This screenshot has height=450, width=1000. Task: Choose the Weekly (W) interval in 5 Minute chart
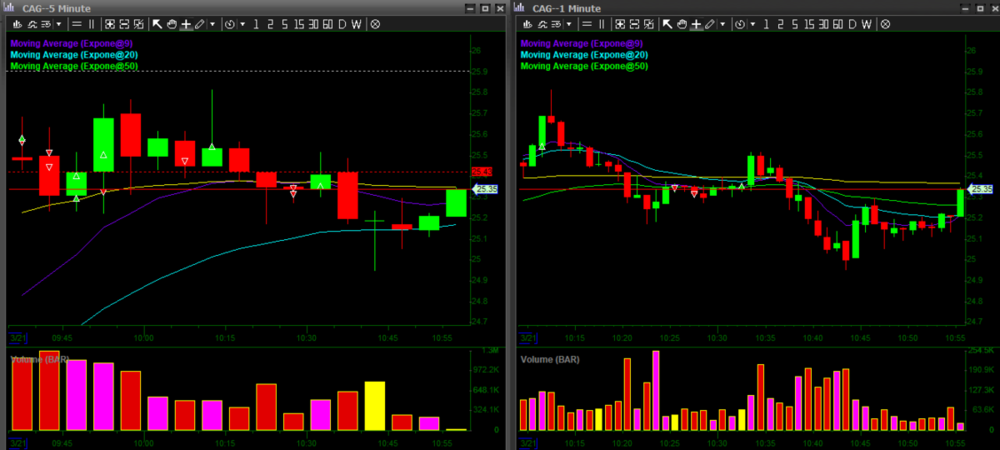[x=356, y=23]
